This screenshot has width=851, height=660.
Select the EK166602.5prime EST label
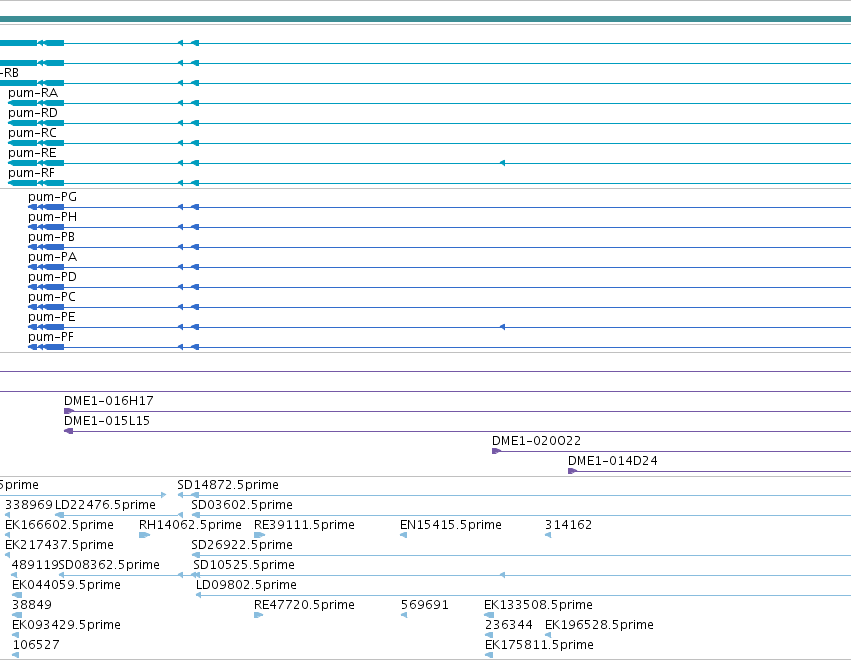pyautogui.click(x=59, y=525)
